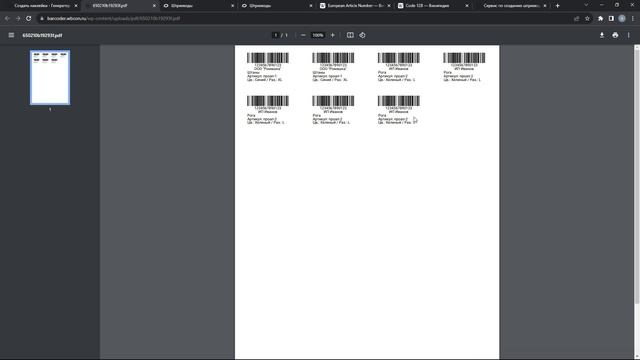
Task: Zoom in with the plus icon
Action: [x=333, y=36]
